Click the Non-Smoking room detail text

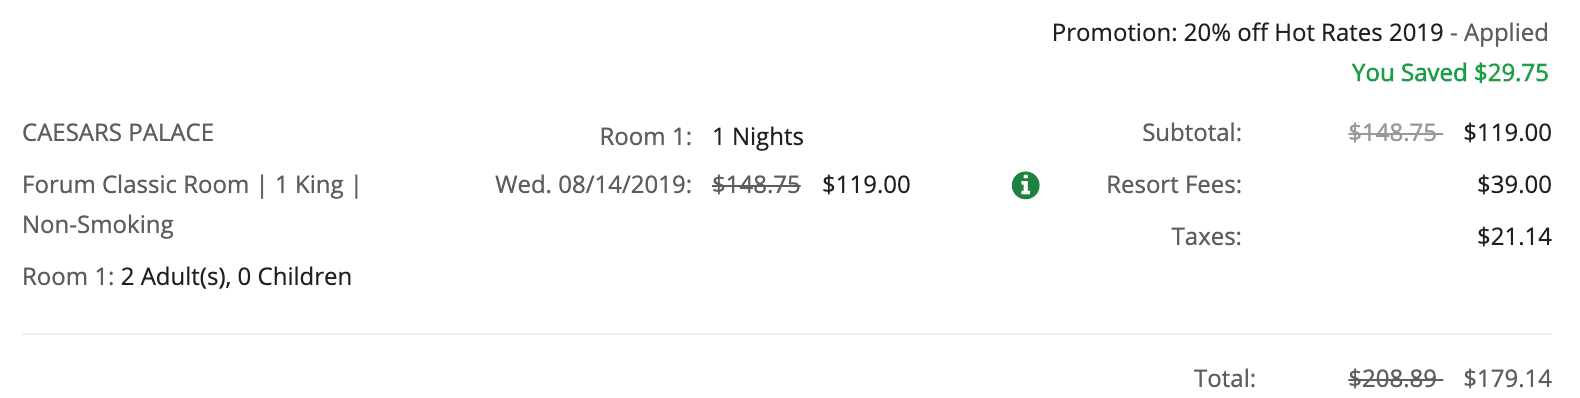[98, 225]
